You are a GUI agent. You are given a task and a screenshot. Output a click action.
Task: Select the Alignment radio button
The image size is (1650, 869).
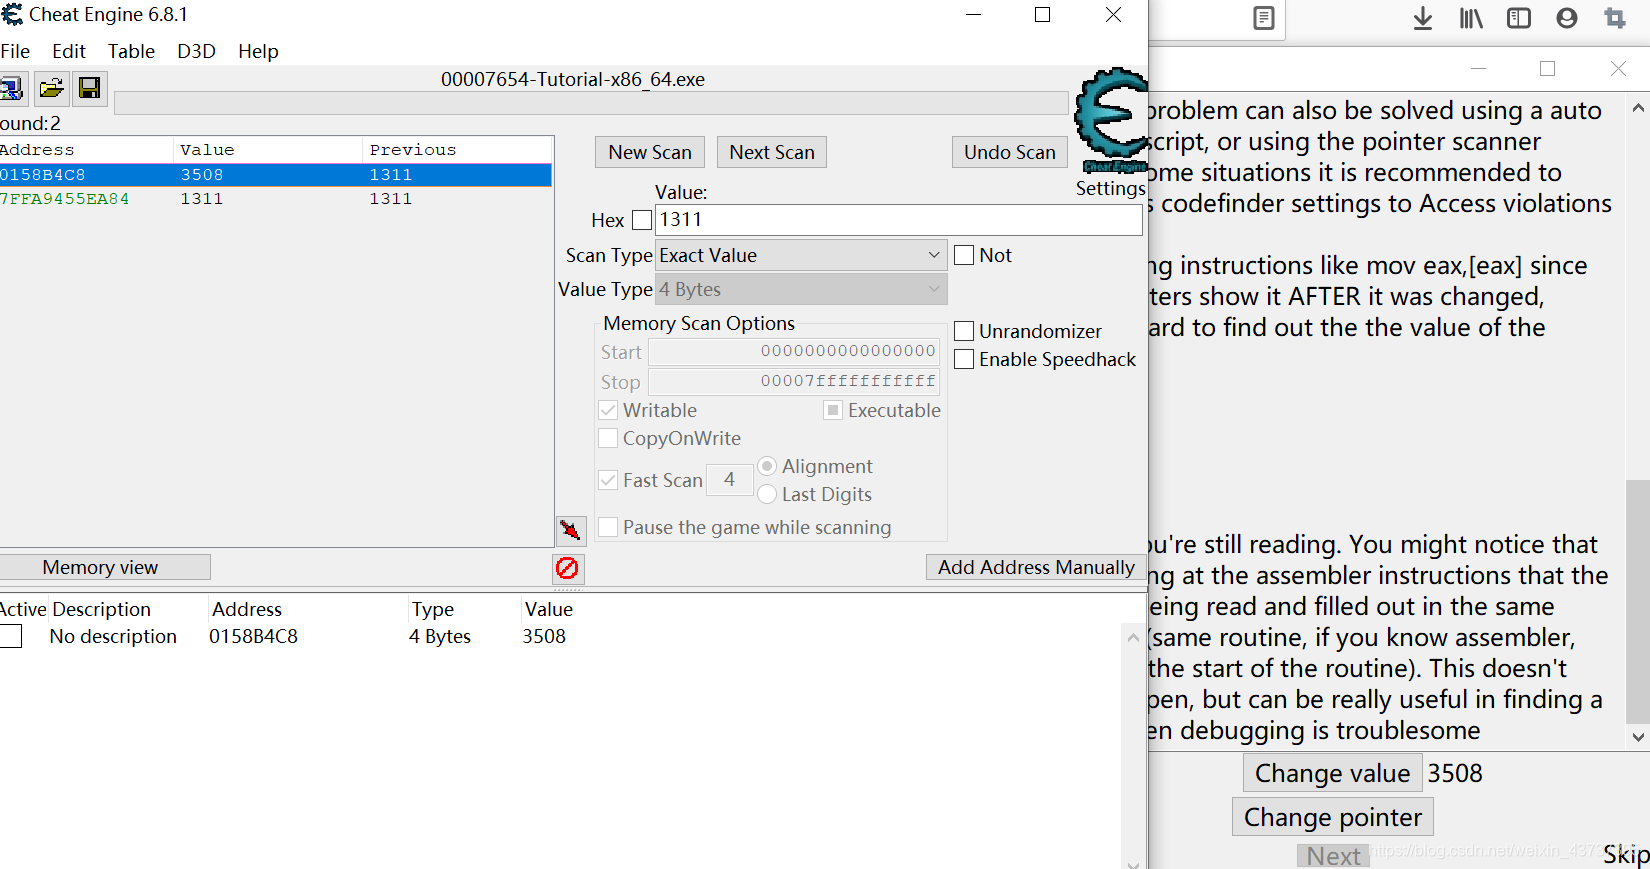coord(767,466)
